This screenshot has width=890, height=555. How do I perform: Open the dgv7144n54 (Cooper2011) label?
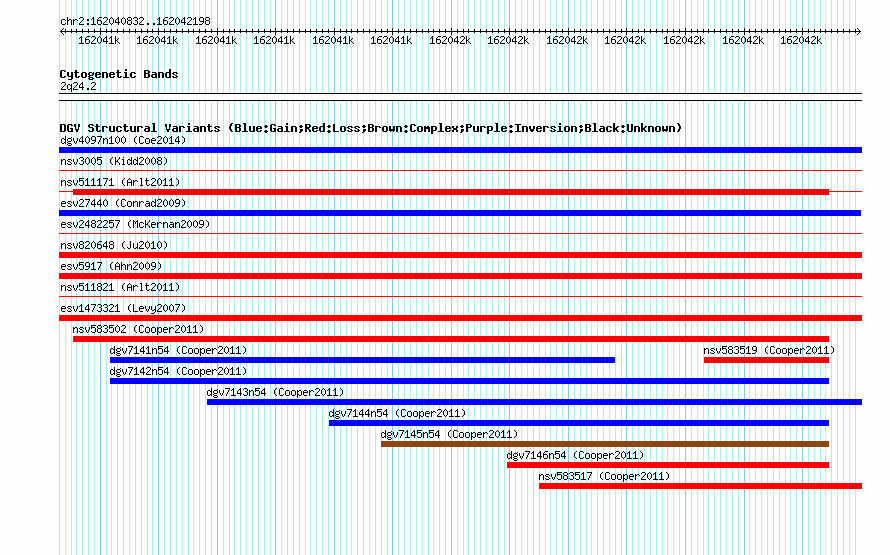pos(397,413)
